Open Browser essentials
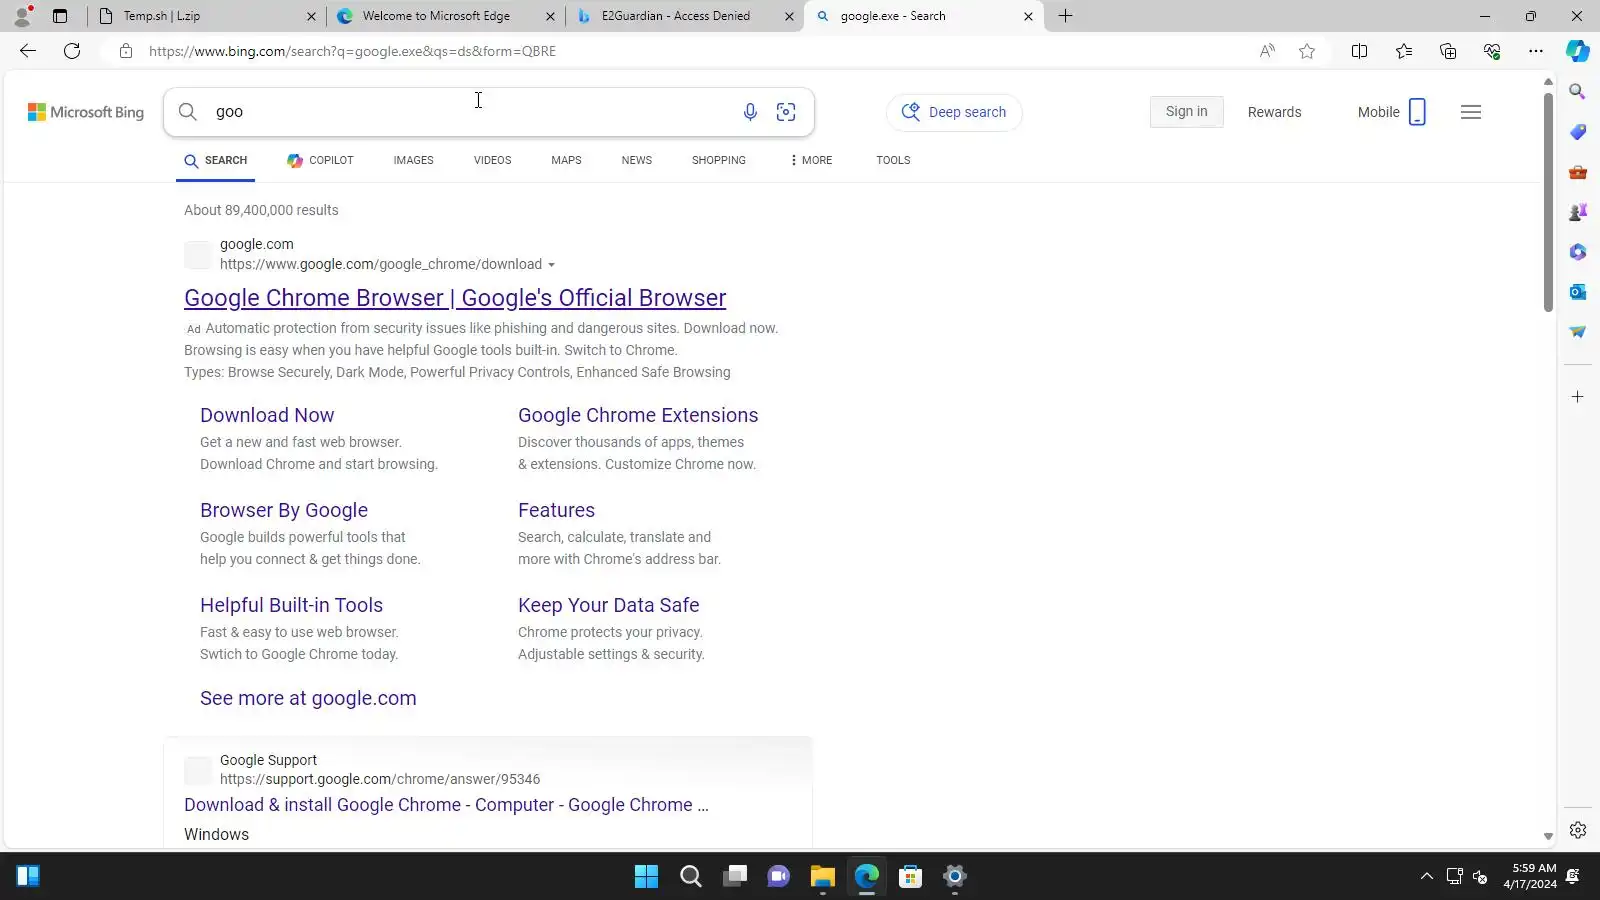This screenshot has width=1600, height=900. pyautogui.click(x=1492, y=51)
